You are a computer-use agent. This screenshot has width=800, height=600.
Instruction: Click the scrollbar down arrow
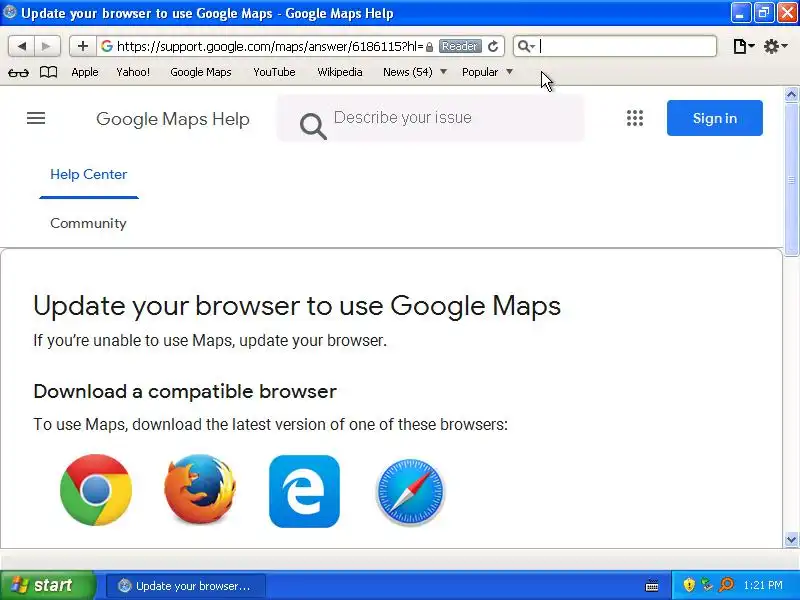791,539
